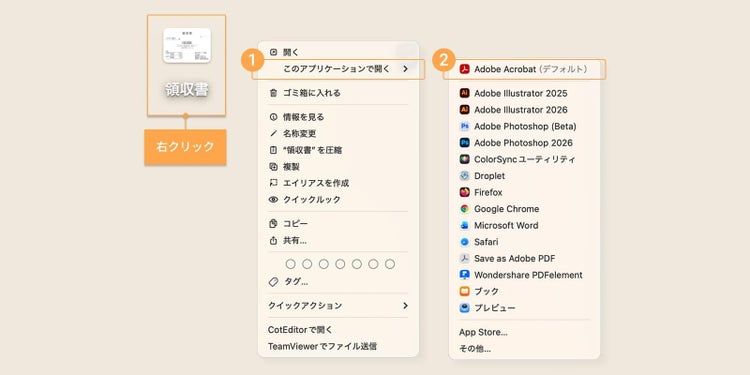
Task: Select the first tag color circle
Action: tap(290, 264)
